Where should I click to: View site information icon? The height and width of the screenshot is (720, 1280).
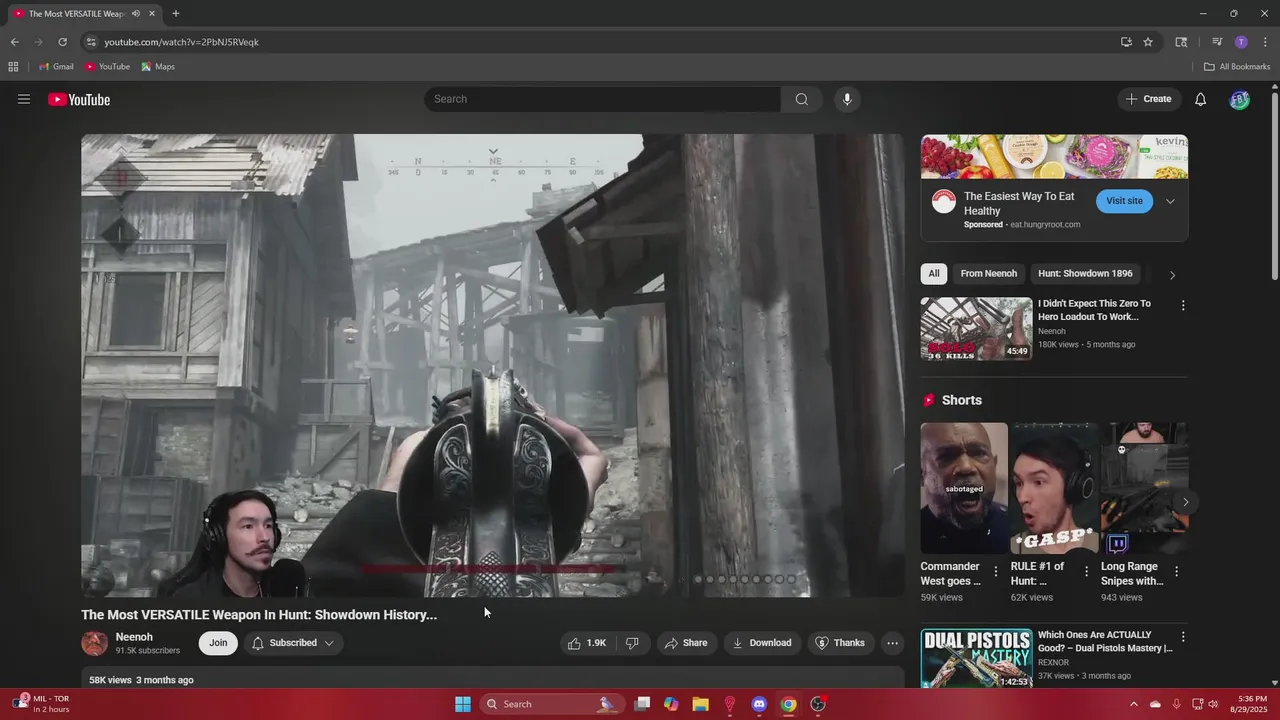pos(91,42)
